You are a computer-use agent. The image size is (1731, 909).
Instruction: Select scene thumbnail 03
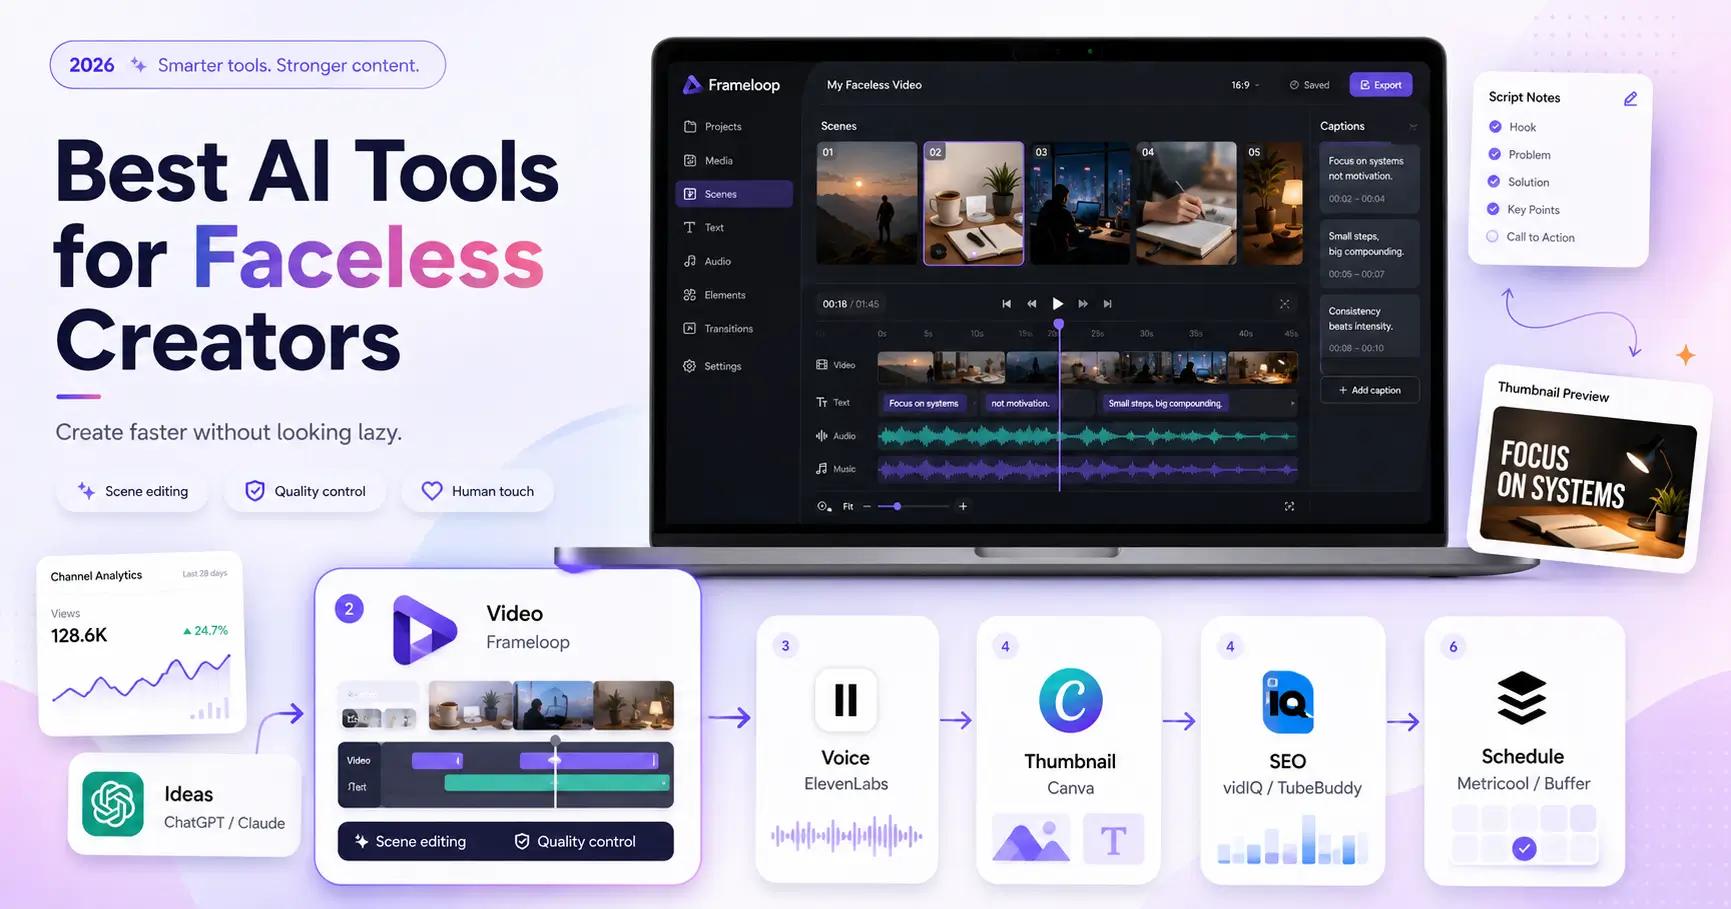pyautogui.click(x=1080, y=203)
